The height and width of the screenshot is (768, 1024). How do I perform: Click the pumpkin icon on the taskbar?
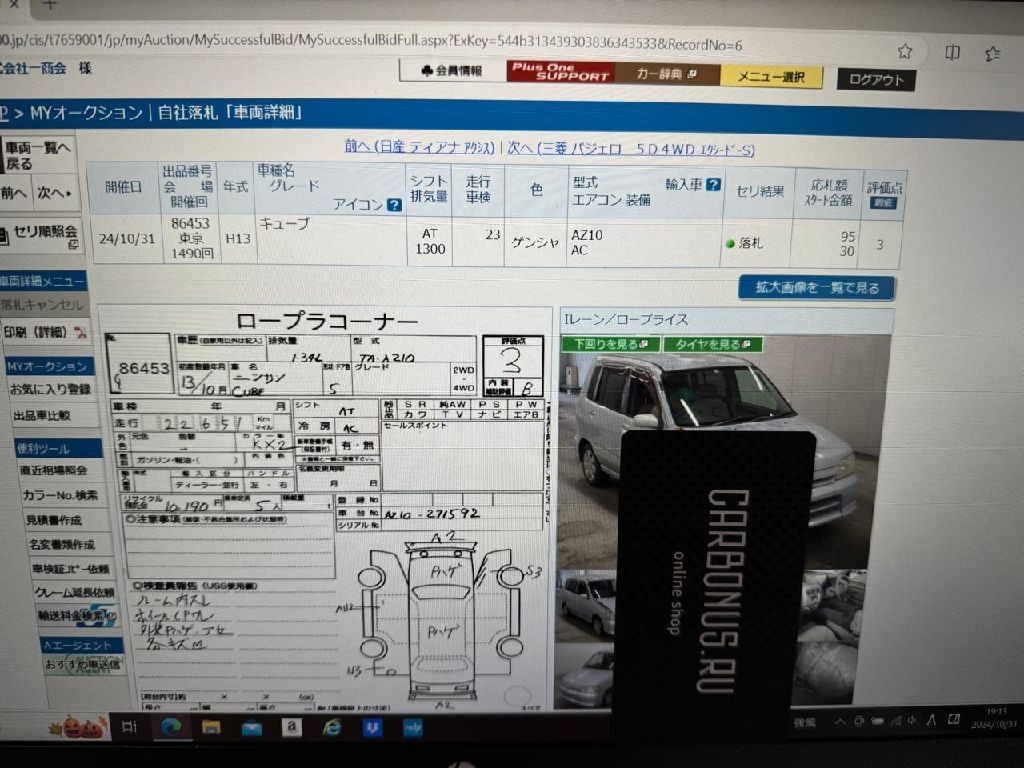coord(78,726)
